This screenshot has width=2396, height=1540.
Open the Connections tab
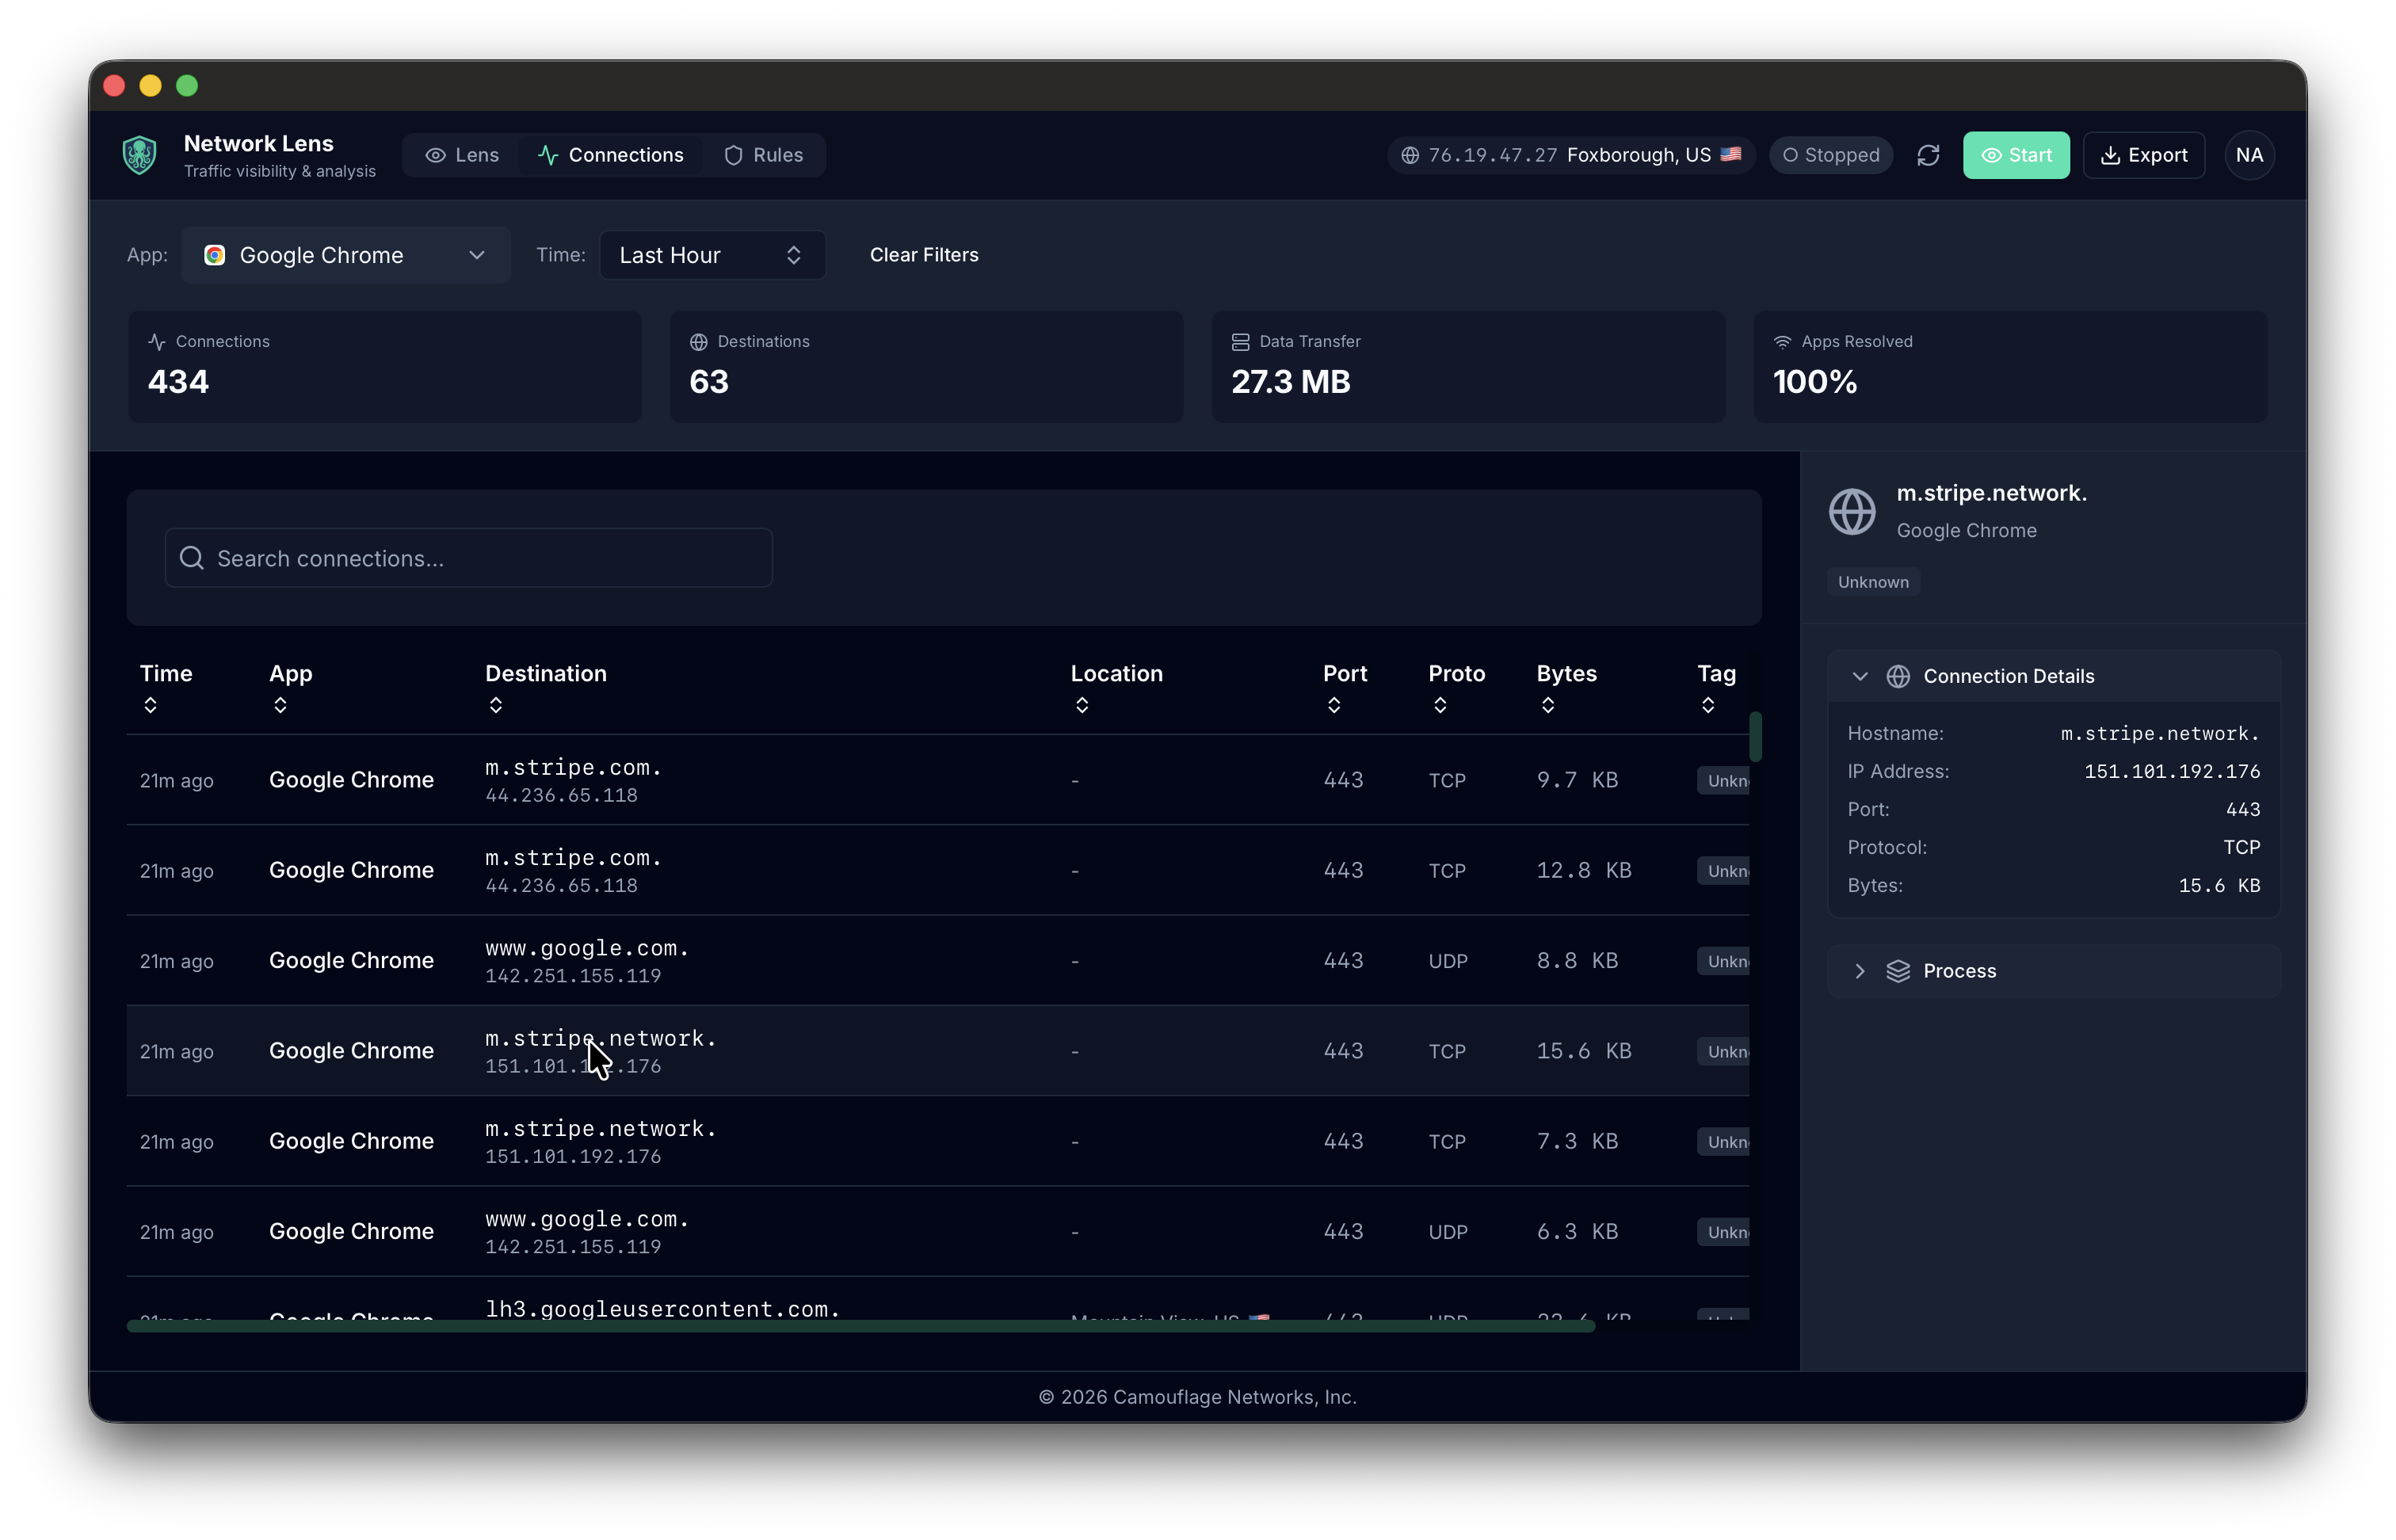(x=611, y=155)
